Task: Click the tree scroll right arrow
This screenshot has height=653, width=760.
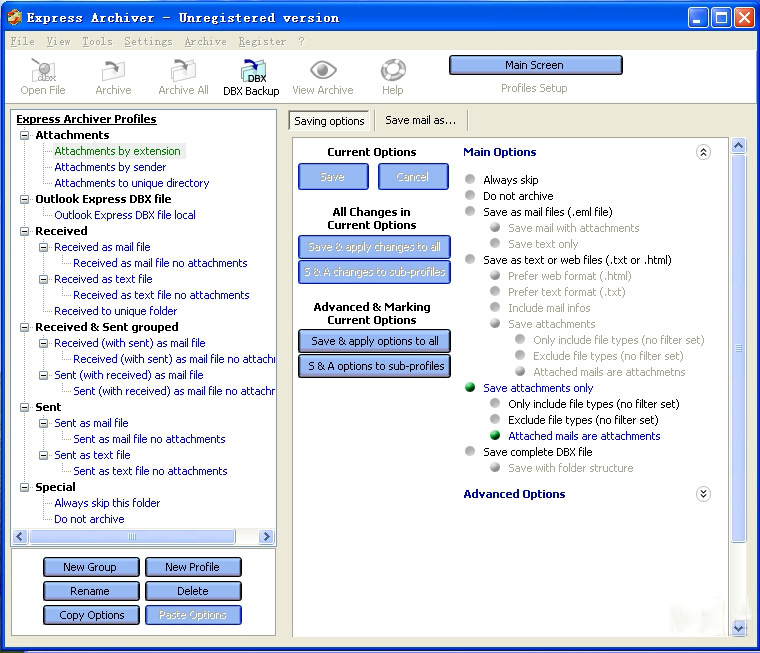Action: [x=266, y=537]
